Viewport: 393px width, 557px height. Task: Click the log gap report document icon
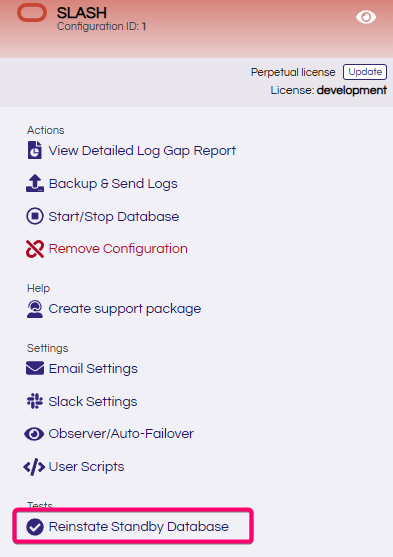pyautogui.click(x=35, y=150)
